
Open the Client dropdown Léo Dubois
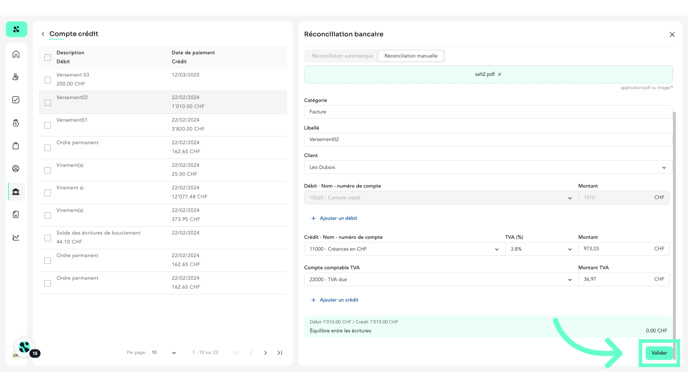click(487, 167)
